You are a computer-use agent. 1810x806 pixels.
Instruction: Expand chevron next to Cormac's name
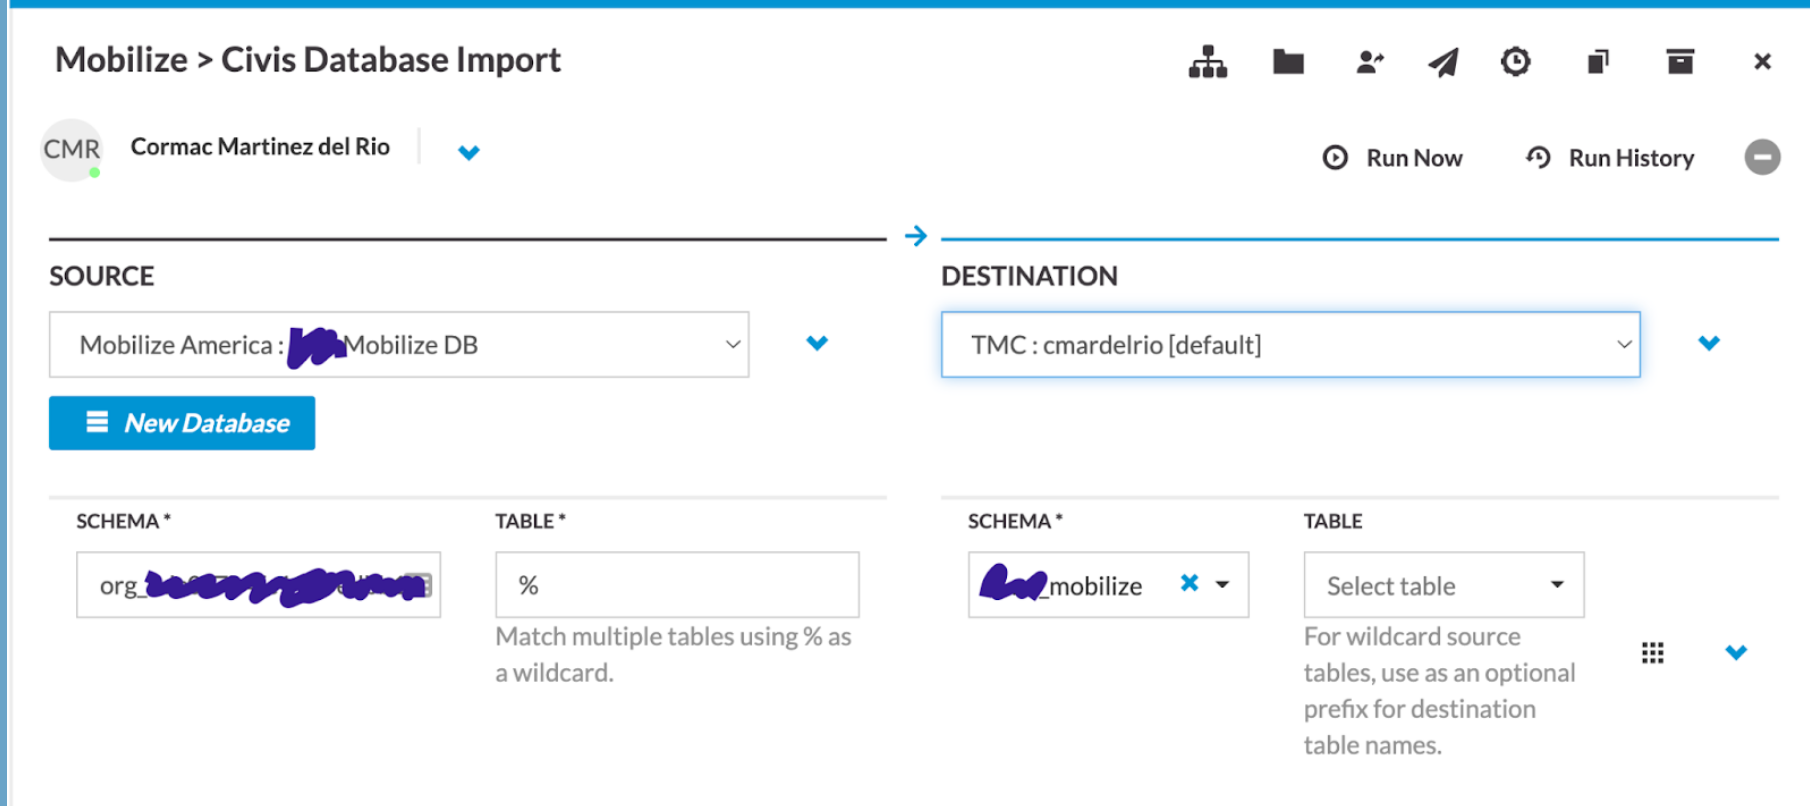pos(468,153)
